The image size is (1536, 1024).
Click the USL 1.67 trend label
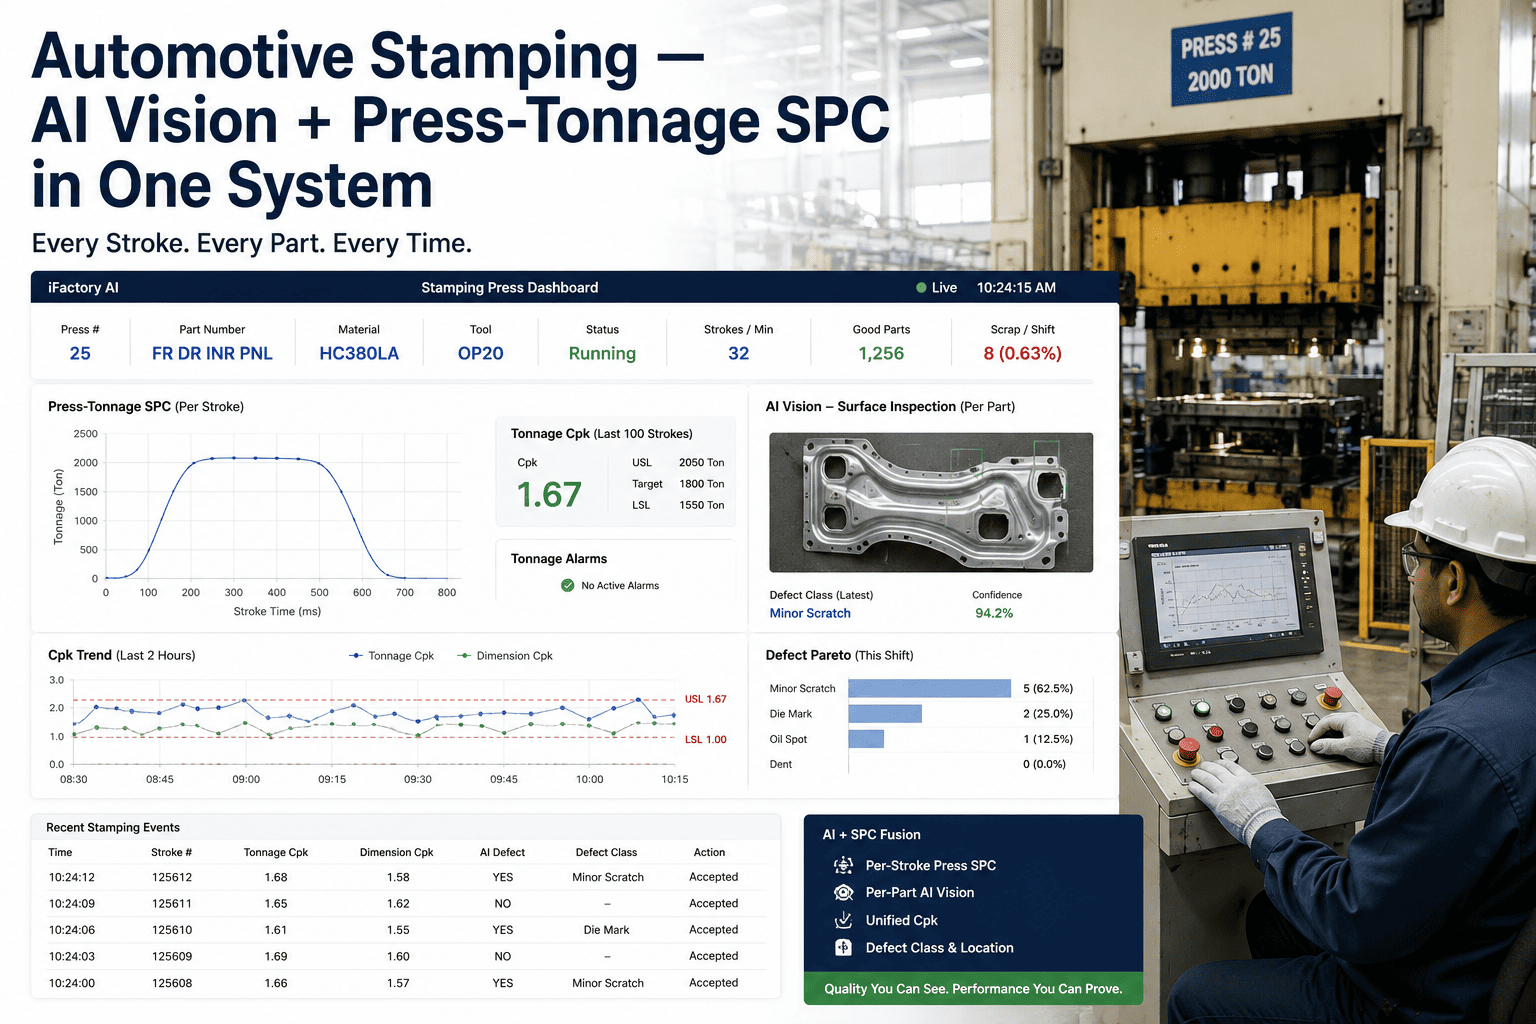click(x=705, y=699)
